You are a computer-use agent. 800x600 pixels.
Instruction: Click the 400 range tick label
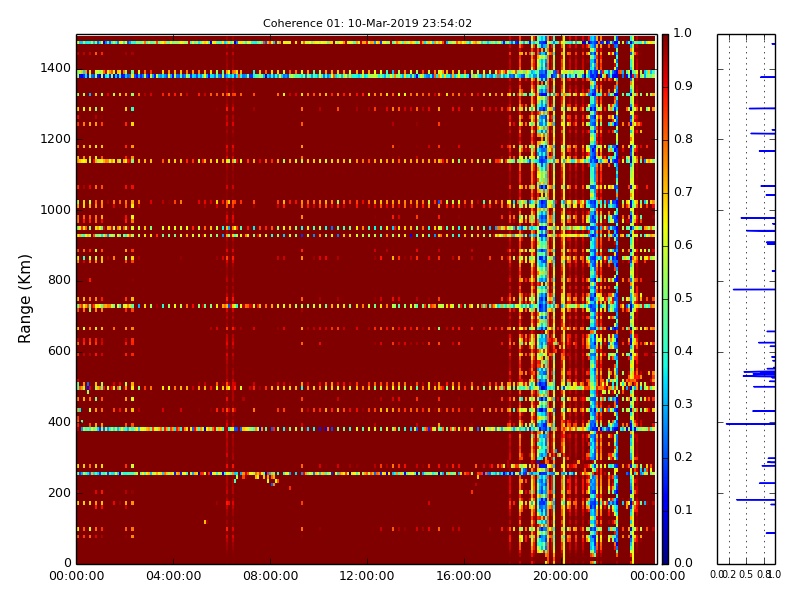click(59, 422)
